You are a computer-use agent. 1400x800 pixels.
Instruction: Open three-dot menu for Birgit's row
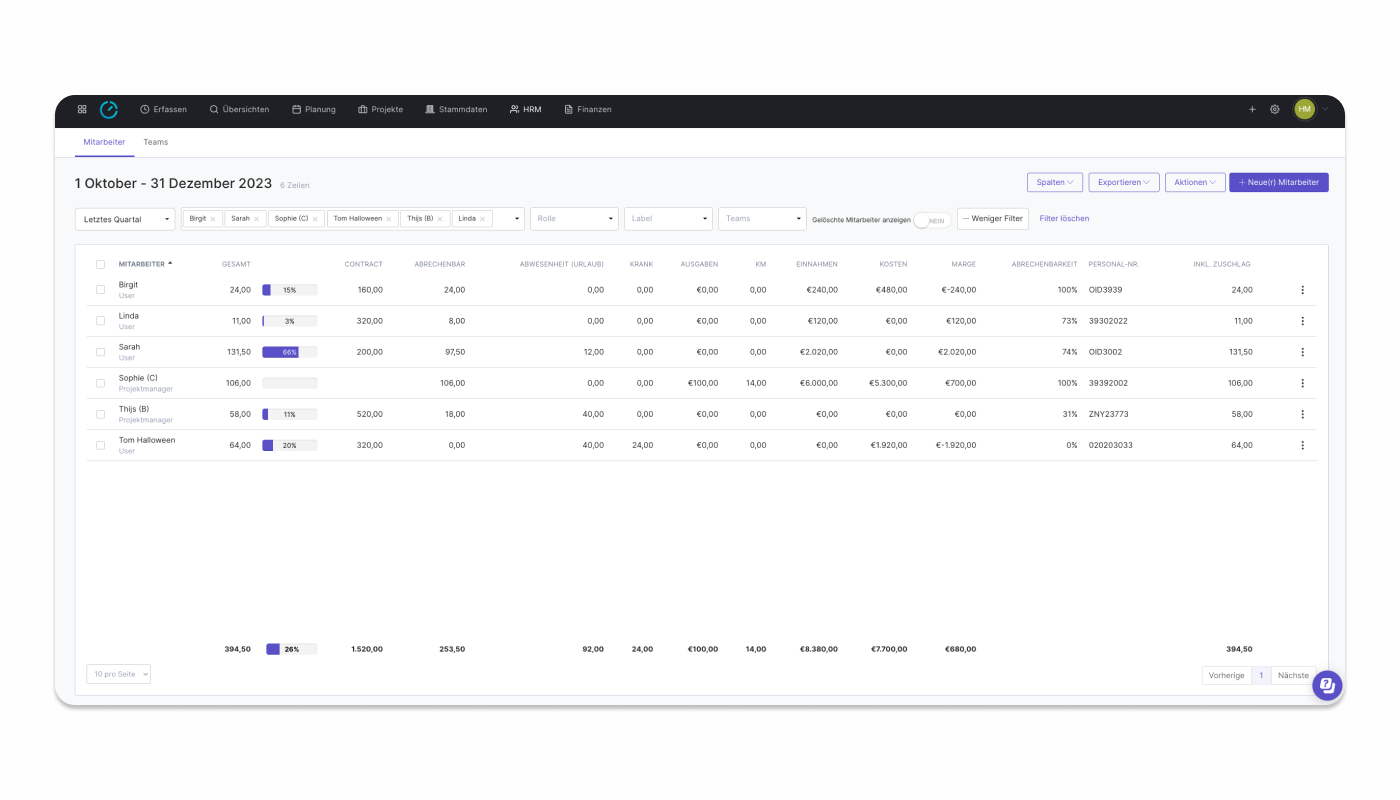1302,290
